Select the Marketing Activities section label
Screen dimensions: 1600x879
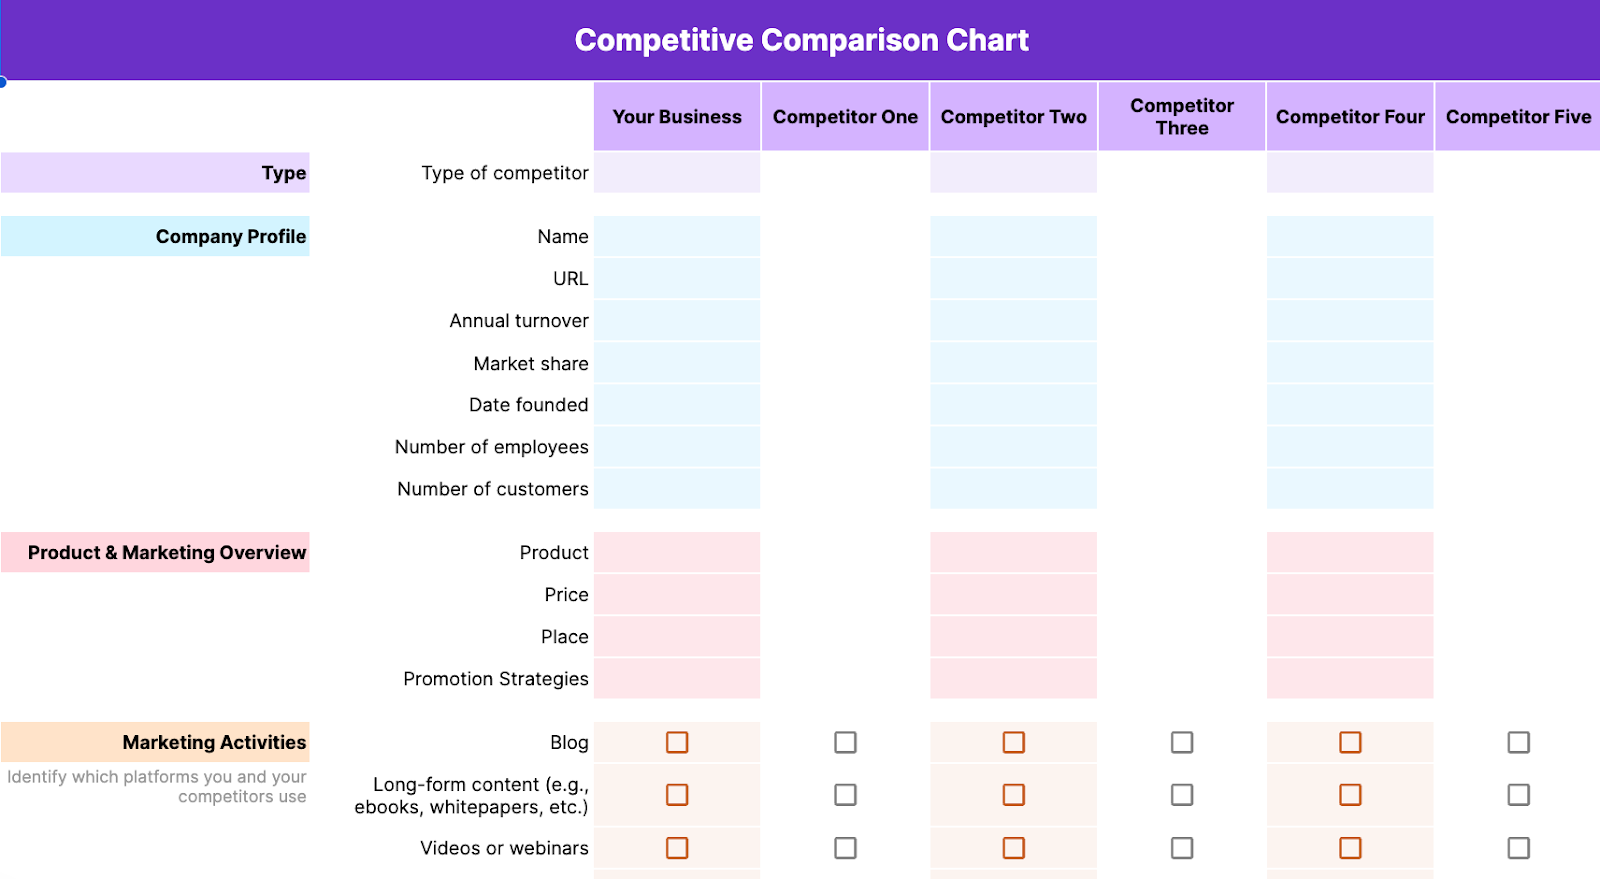156,742
